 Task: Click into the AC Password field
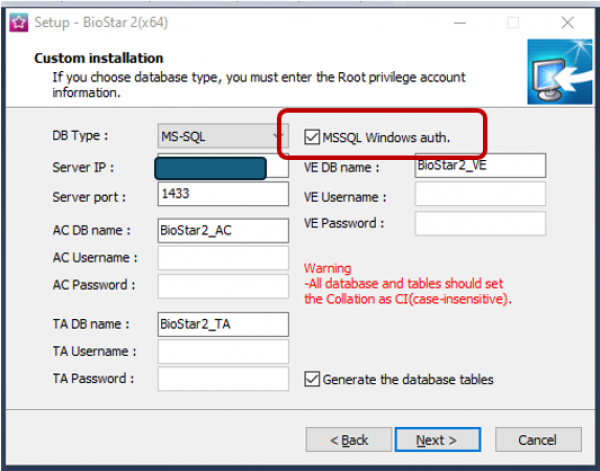pyautogui.click(x=222, y=285)
